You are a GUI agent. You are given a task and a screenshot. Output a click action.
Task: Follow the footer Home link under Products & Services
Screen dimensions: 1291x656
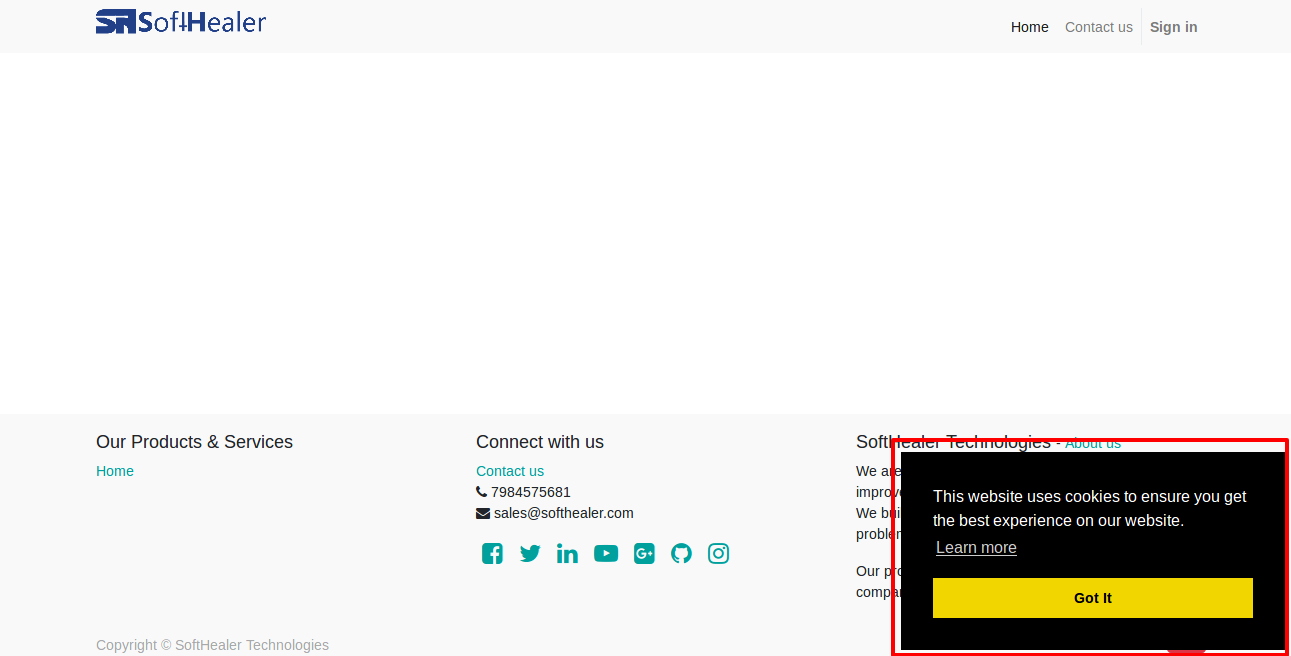coord(115,471)
